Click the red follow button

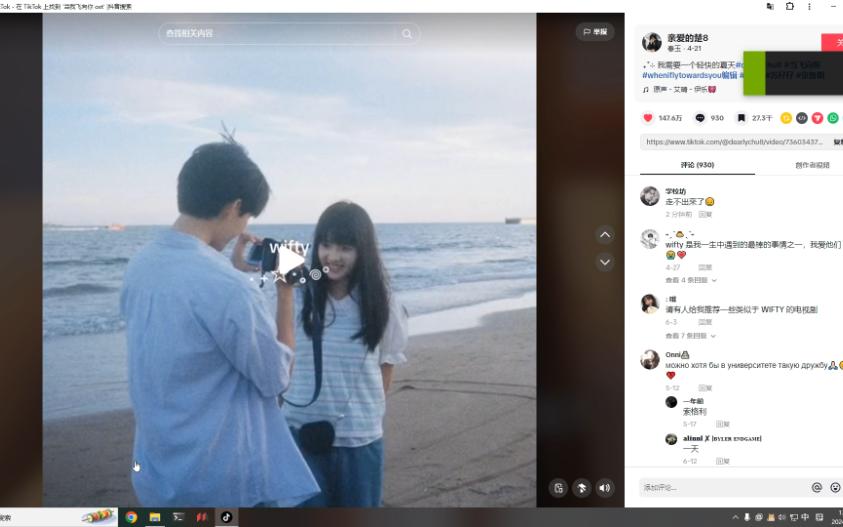[x=832, y=42]
